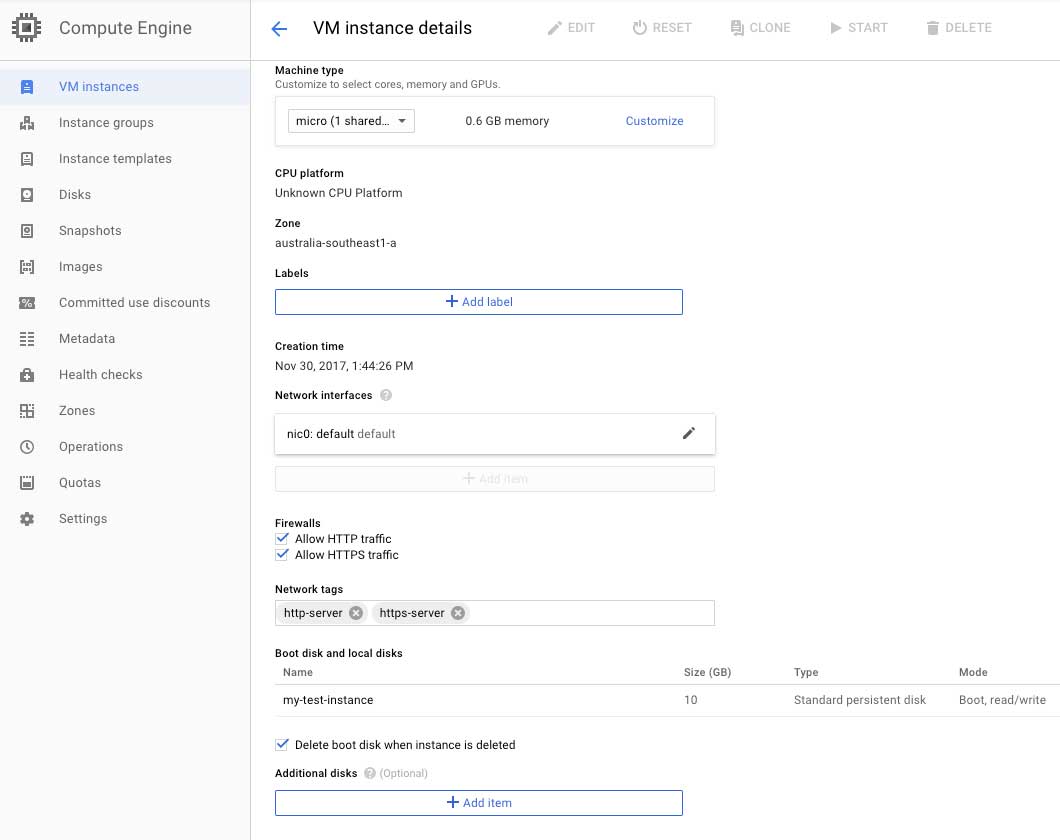
Task: Click the Disks icon in the sidebar
Action: click(x=27, y=195)
